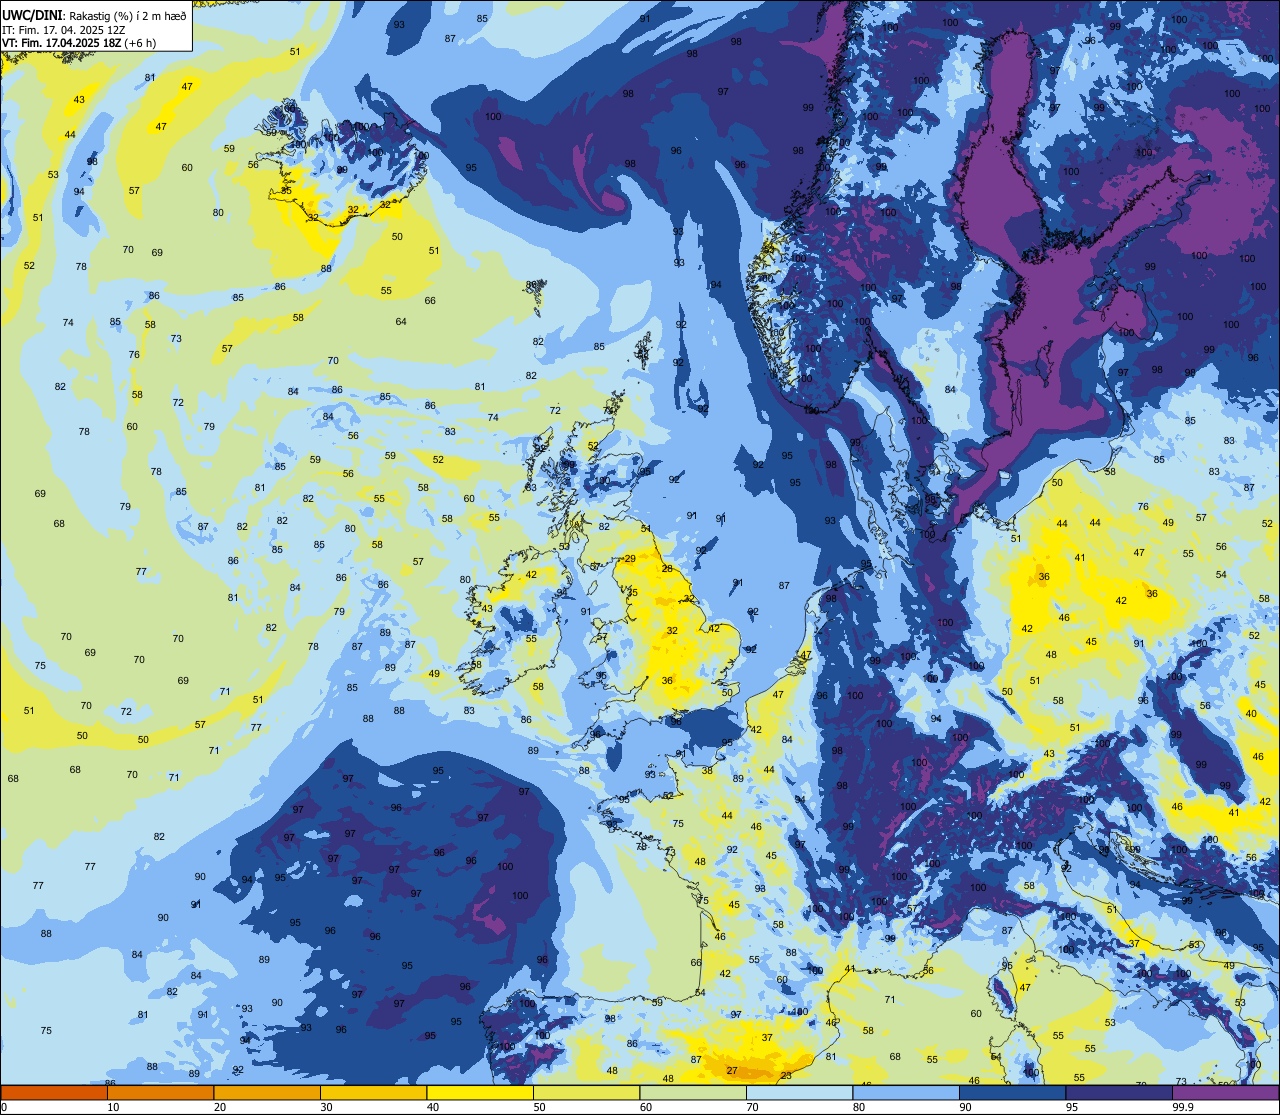Image resolution: width=1280 pixels, height=1115 pixels.
Task: Click the 'IT: Fim. 17. 04. 2025 12Z' line
Action: click(63, 29)
